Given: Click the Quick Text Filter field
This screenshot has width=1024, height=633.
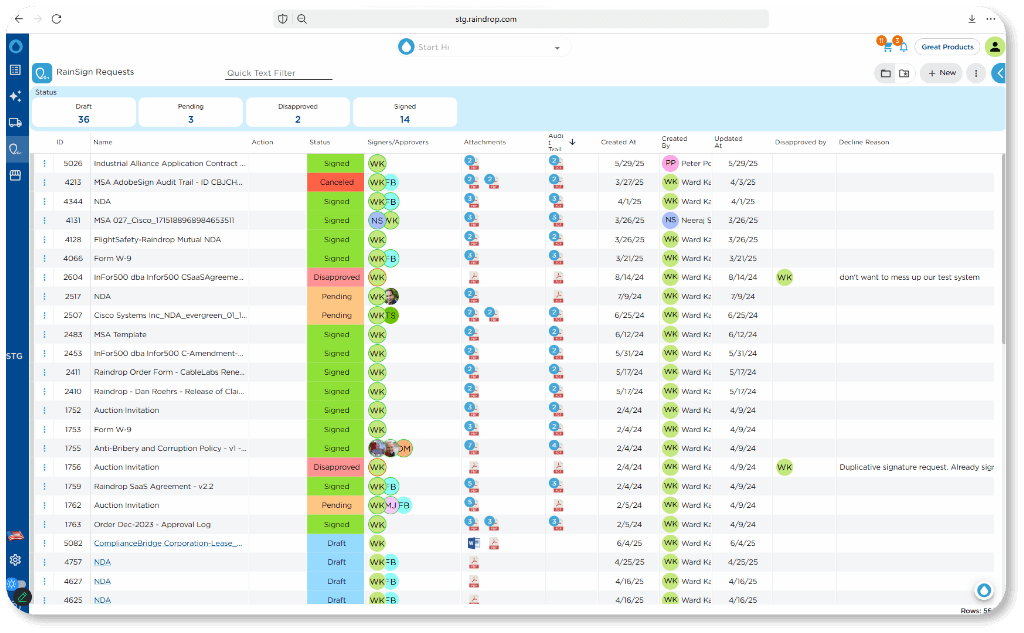Looking at the screenshot, I should 279,73.
